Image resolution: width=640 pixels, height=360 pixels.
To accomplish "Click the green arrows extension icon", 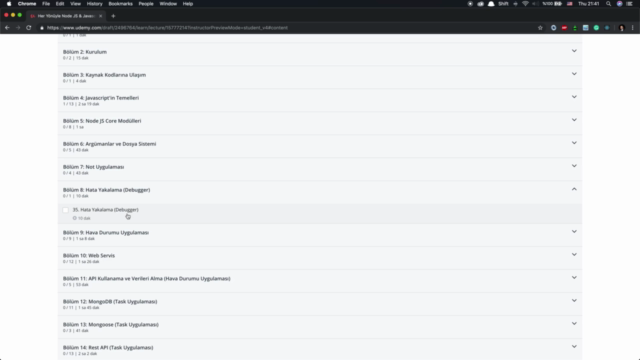I will click(x=575, y=28).
